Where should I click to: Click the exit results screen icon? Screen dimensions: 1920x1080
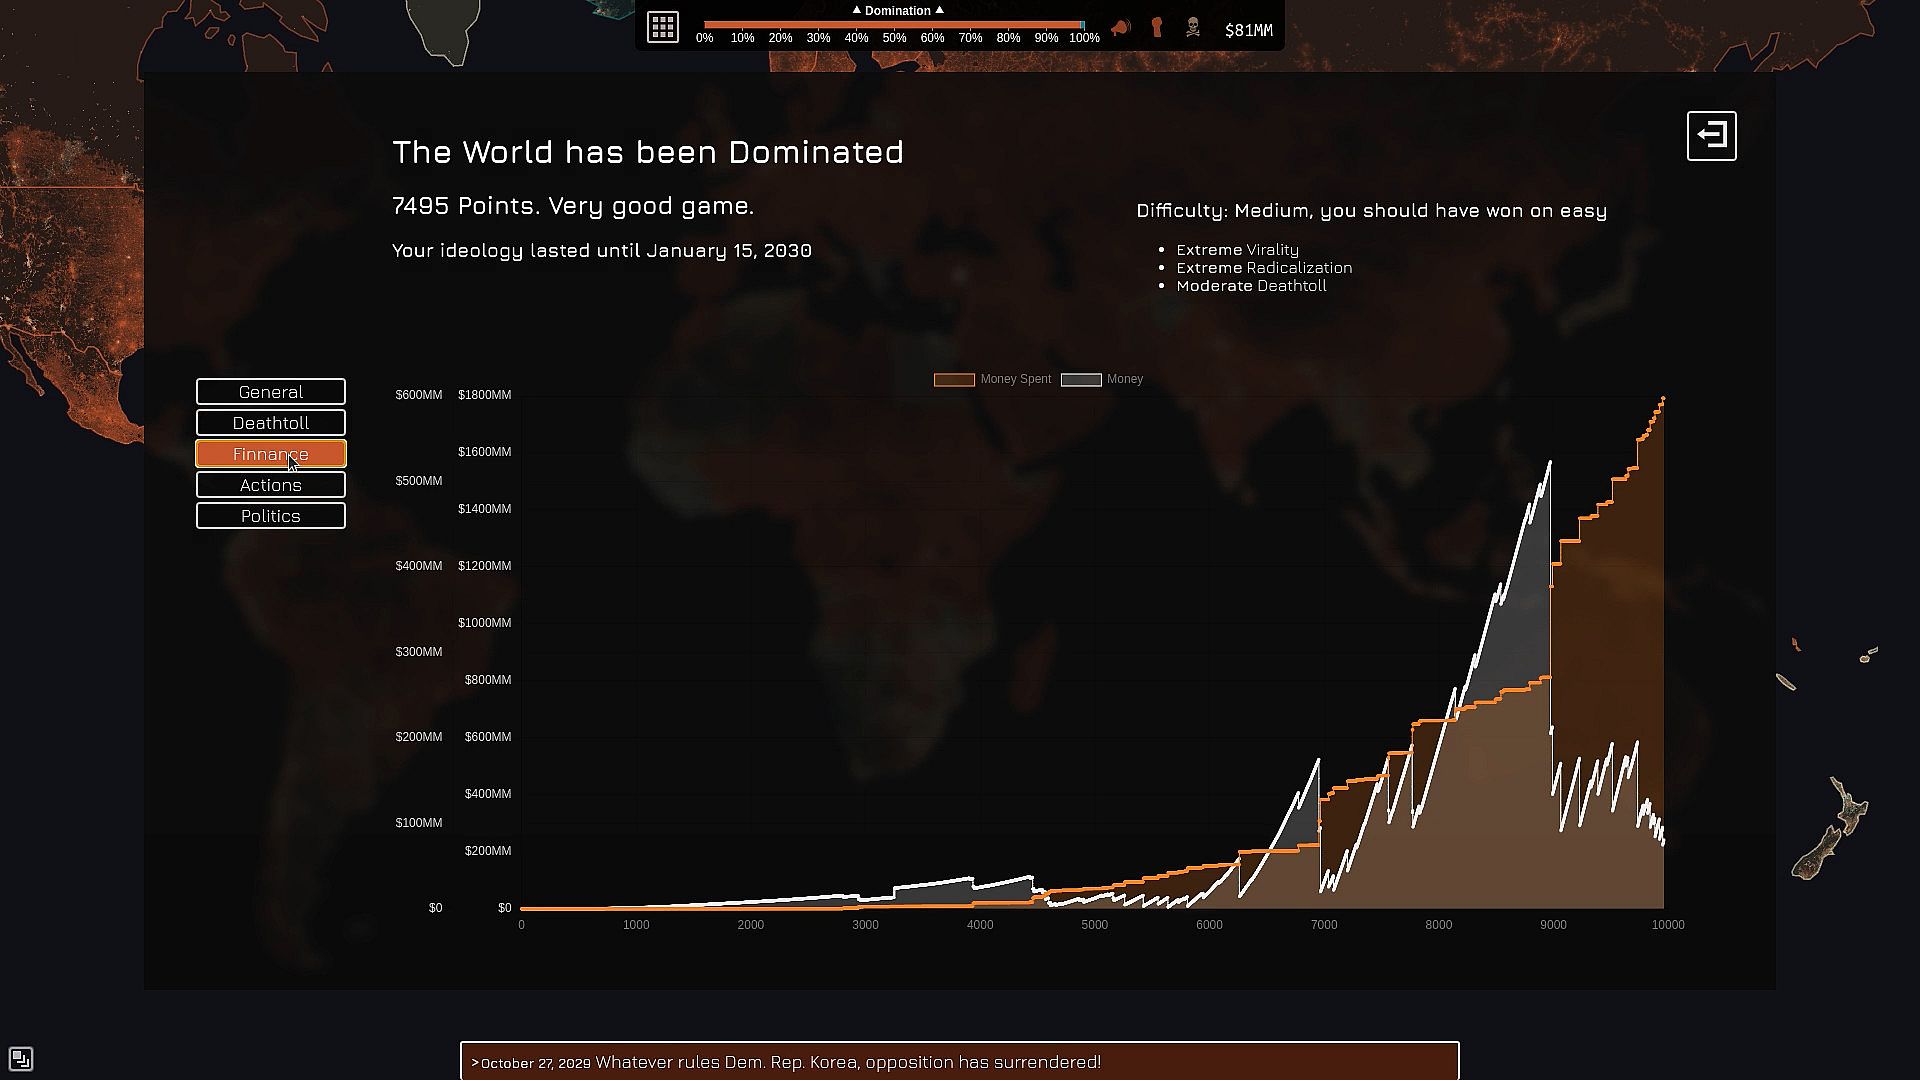pos(1711,136)
